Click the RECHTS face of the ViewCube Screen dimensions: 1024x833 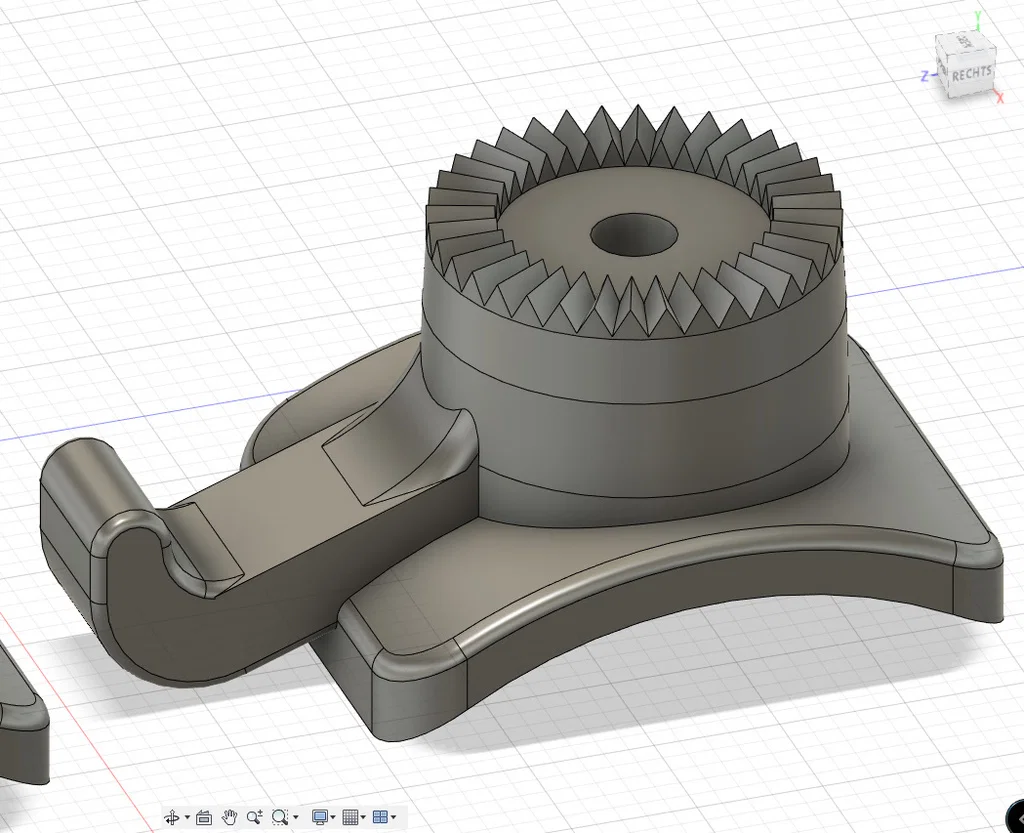pyautogui.click(x=972, y=74)
